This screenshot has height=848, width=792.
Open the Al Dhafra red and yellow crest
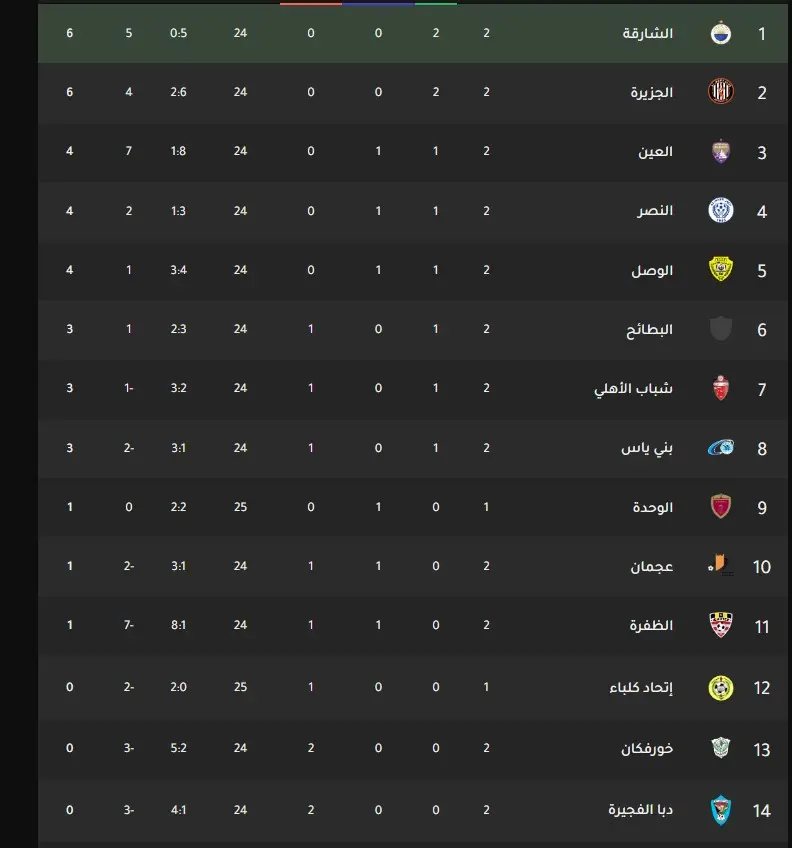tap(721, 625)
